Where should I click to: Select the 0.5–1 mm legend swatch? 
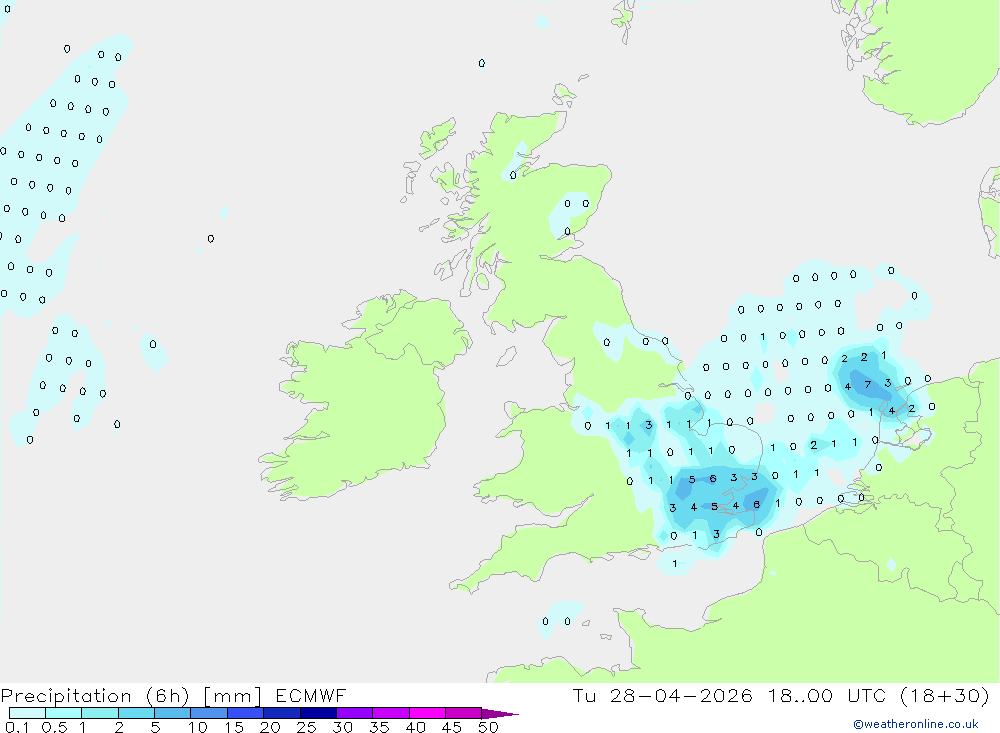click(64, 713)
